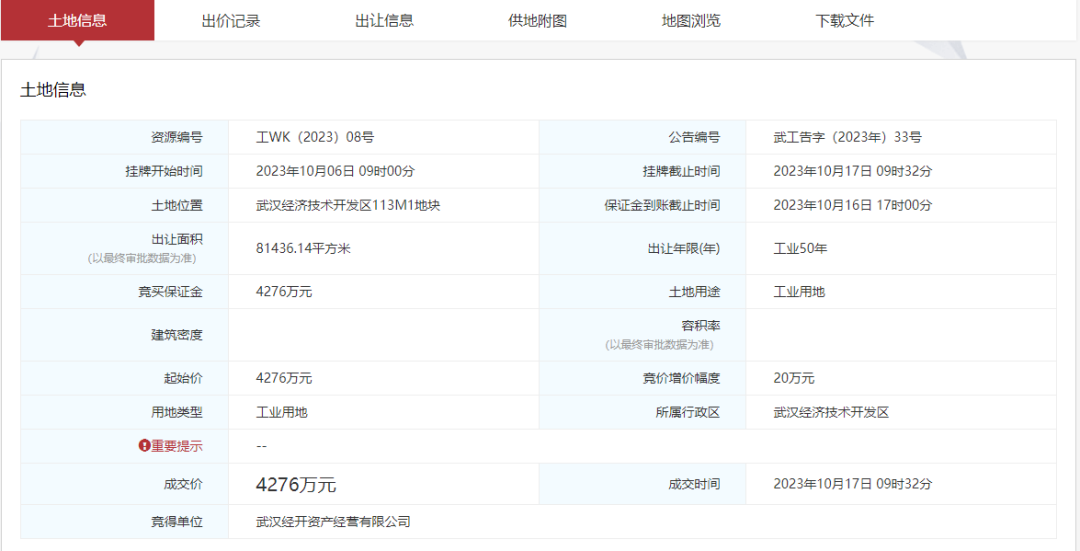Viewport: 1080px width, 551px height.
Task: Click the 保证金到账截止时间 label
Action: [662, 205]
